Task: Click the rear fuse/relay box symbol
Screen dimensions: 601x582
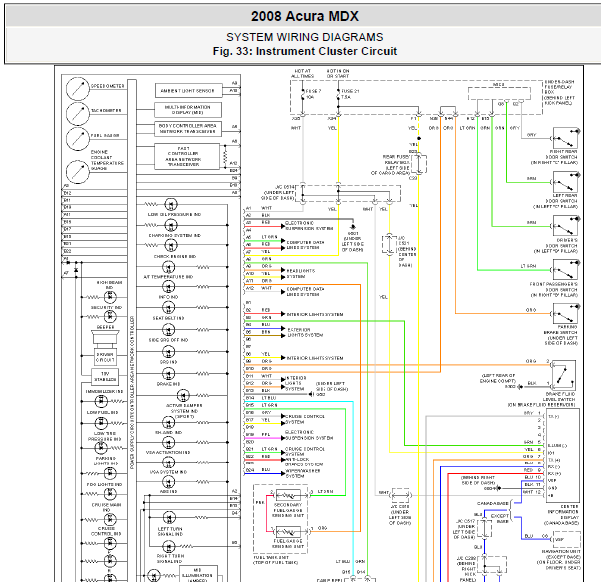Action: [420, 164]
